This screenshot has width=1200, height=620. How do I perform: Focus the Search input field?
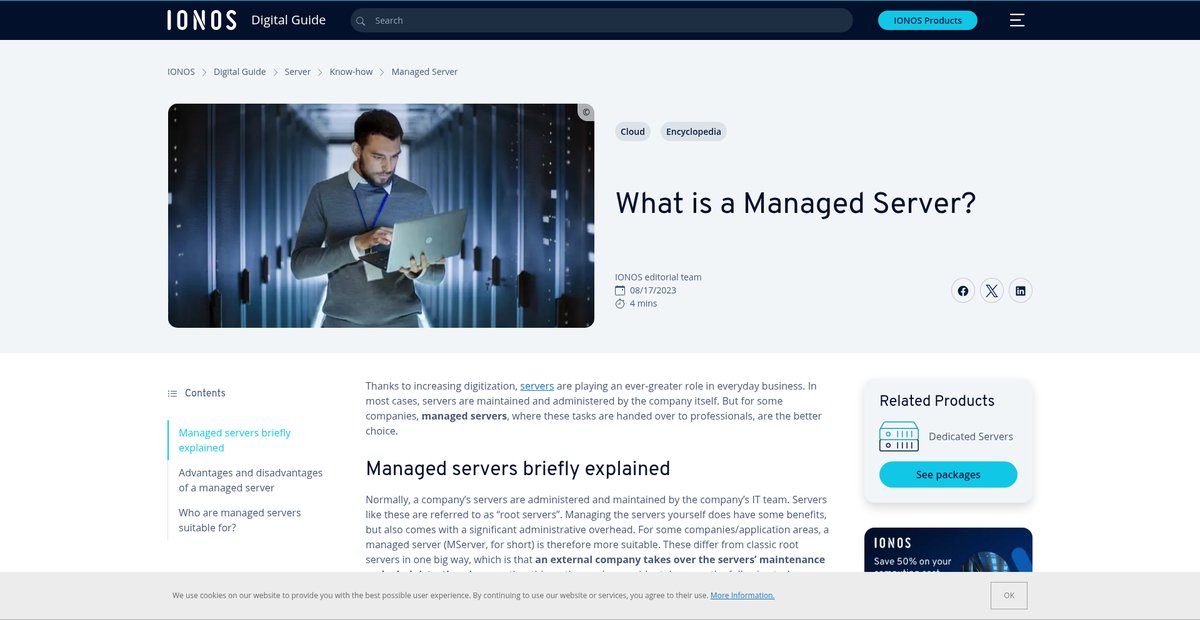point(601,20)
